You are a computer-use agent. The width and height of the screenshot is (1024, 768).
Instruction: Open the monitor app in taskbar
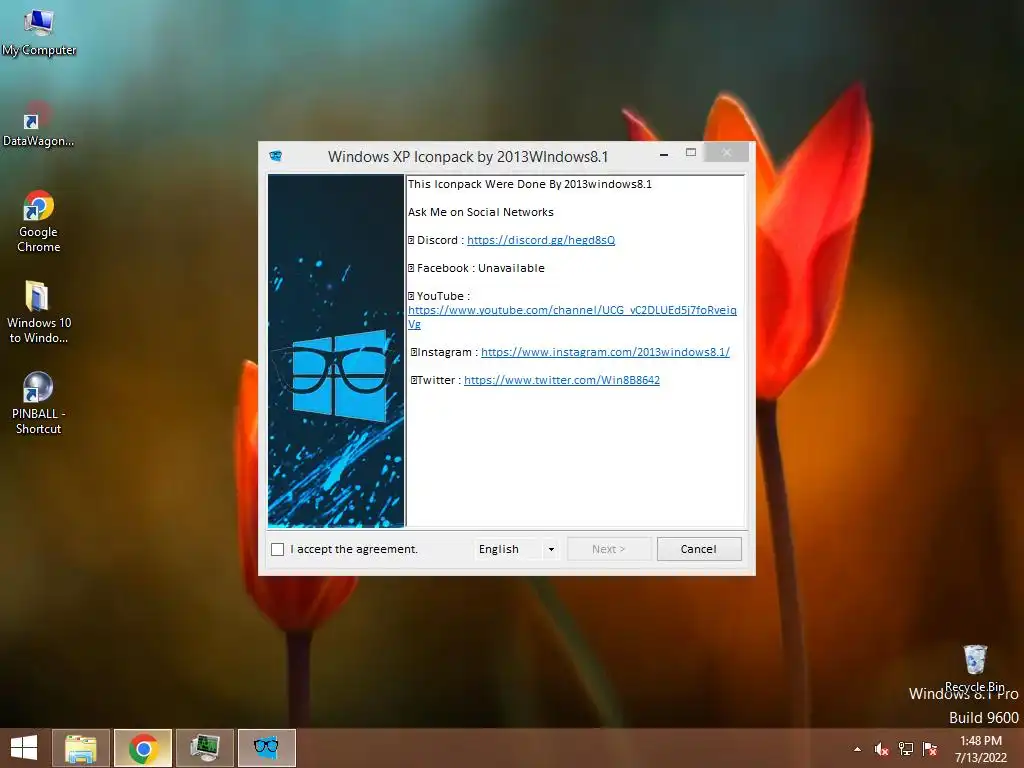click(204, 748)
